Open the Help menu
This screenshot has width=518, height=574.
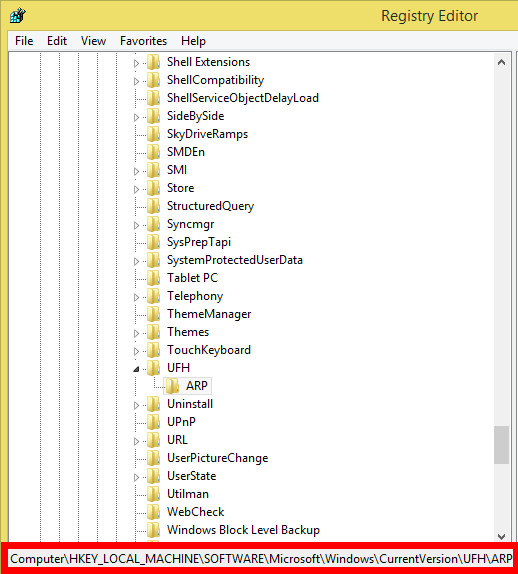tap(193, 41)
